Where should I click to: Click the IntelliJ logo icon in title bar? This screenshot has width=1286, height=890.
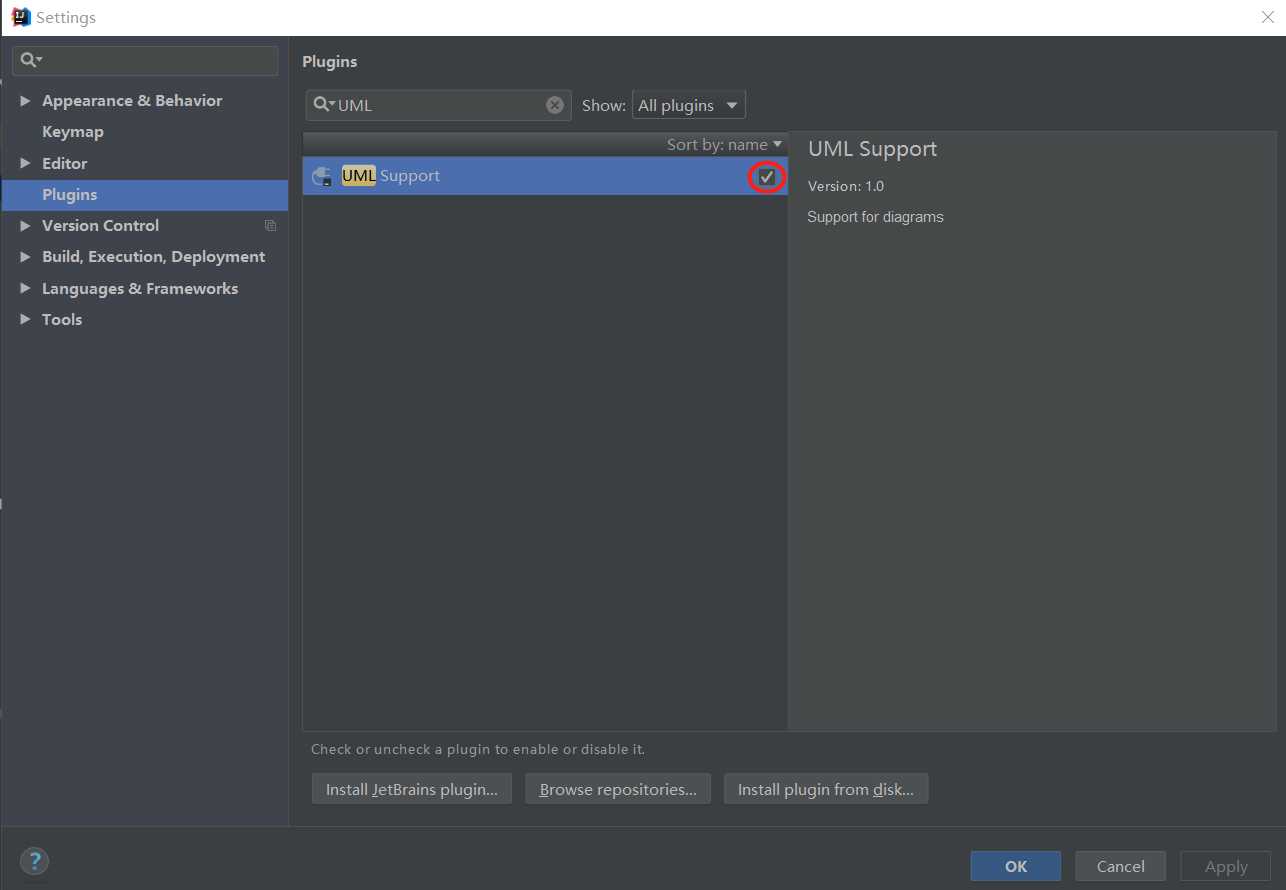pos(20,17)
